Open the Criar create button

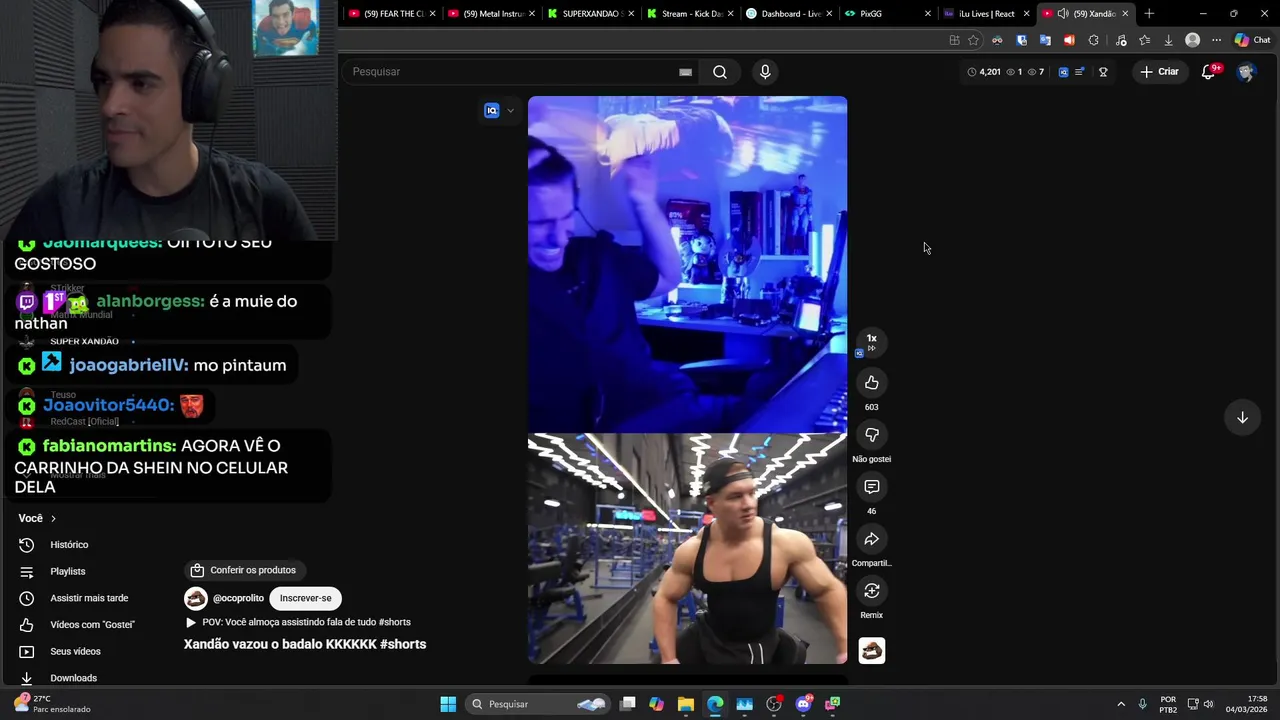pyautogui.click(x=1159, y=72)
